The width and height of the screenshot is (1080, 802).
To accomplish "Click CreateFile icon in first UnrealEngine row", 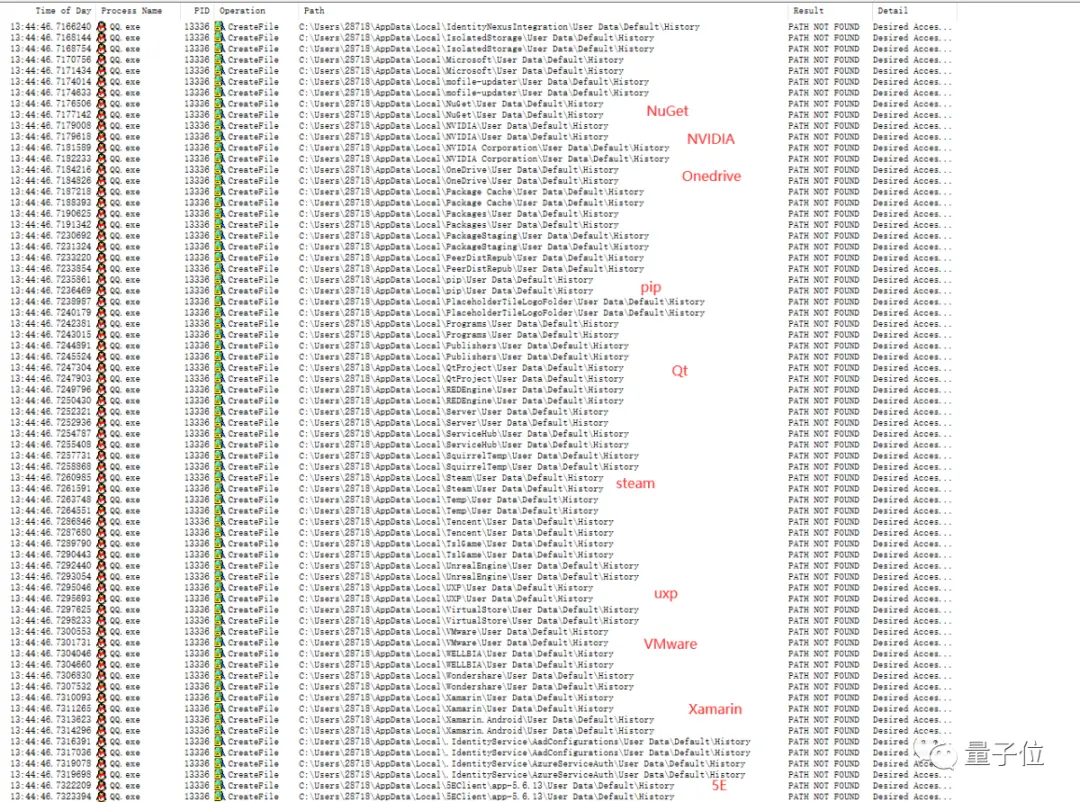I will (x=221, y=566).
